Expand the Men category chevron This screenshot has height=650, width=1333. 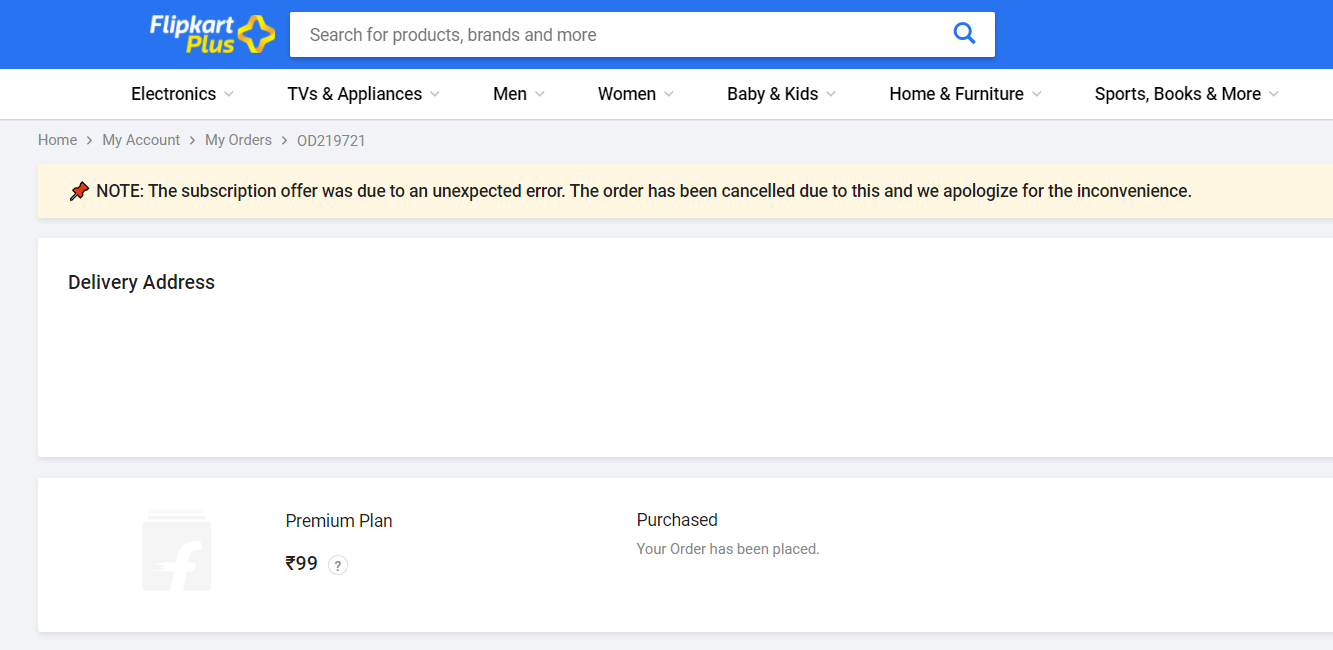click(x=540, y=94)
